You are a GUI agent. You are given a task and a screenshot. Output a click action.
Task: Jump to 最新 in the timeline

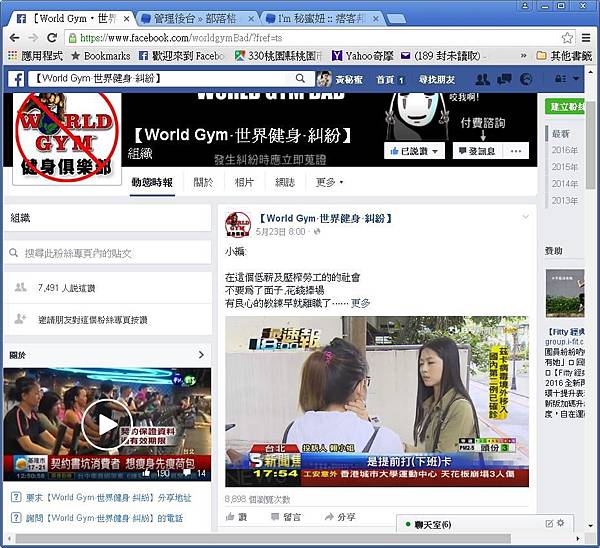[561, 134]
